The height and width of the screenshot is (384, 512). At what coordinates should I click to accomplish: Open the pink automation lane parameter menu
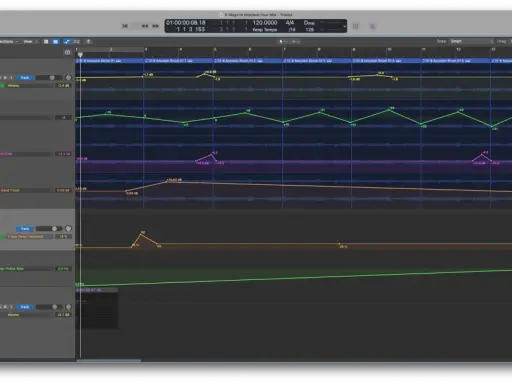coord(26,154)
